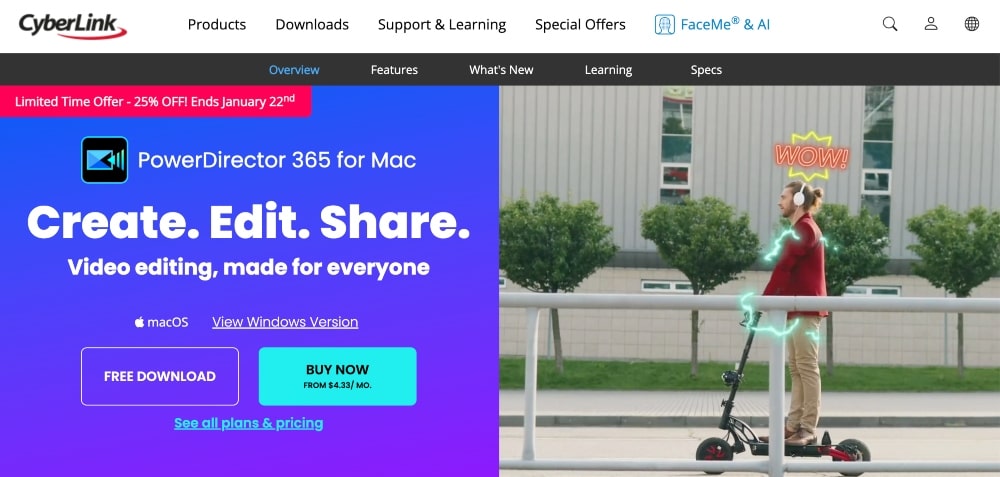
Task: Click the FREE DOWNLOAD button
Action: tap(159, 376)
